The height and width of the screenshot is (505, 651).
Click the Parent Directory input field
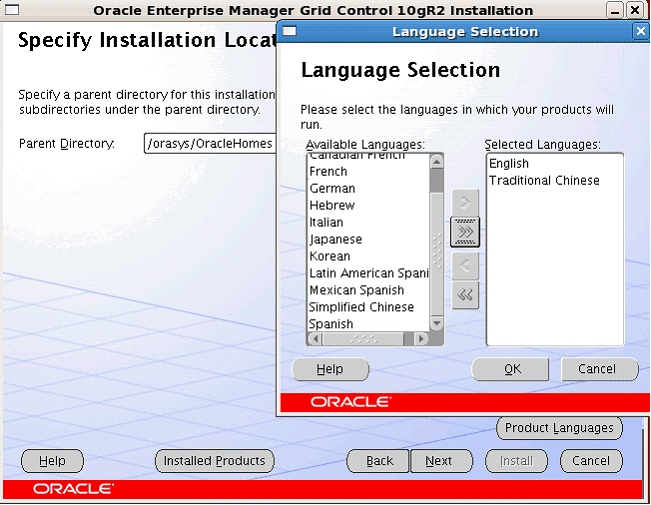click(x=210, y=144)
